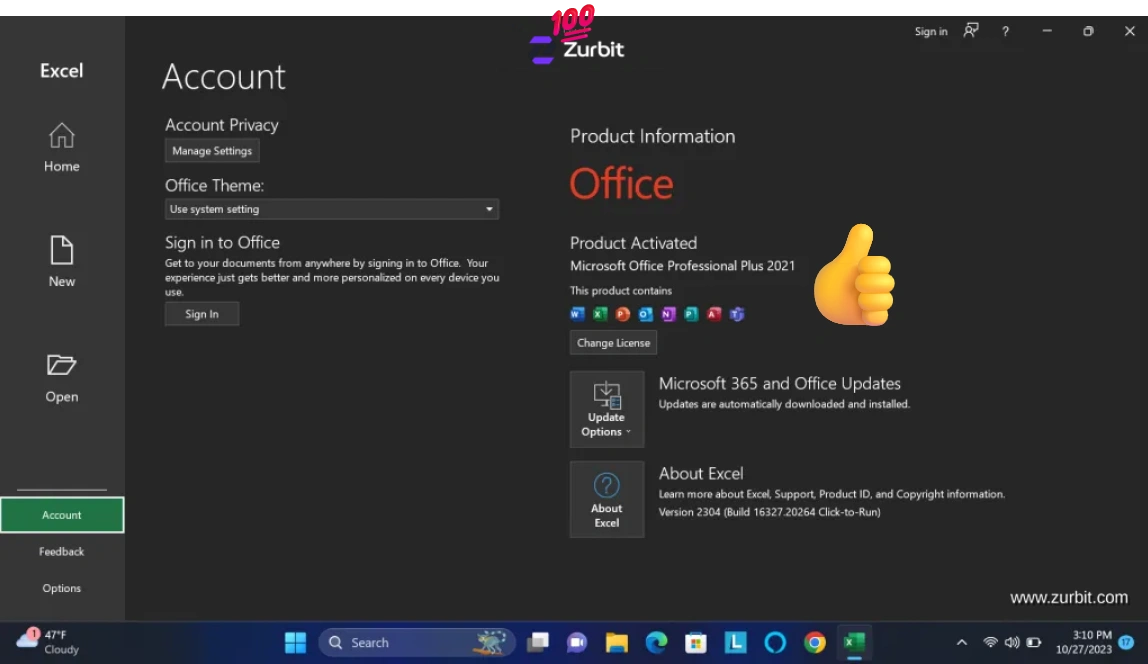Click the Word app icon in product list
This screenshot has height=664, width=1148.
click(x=577, y=314)
